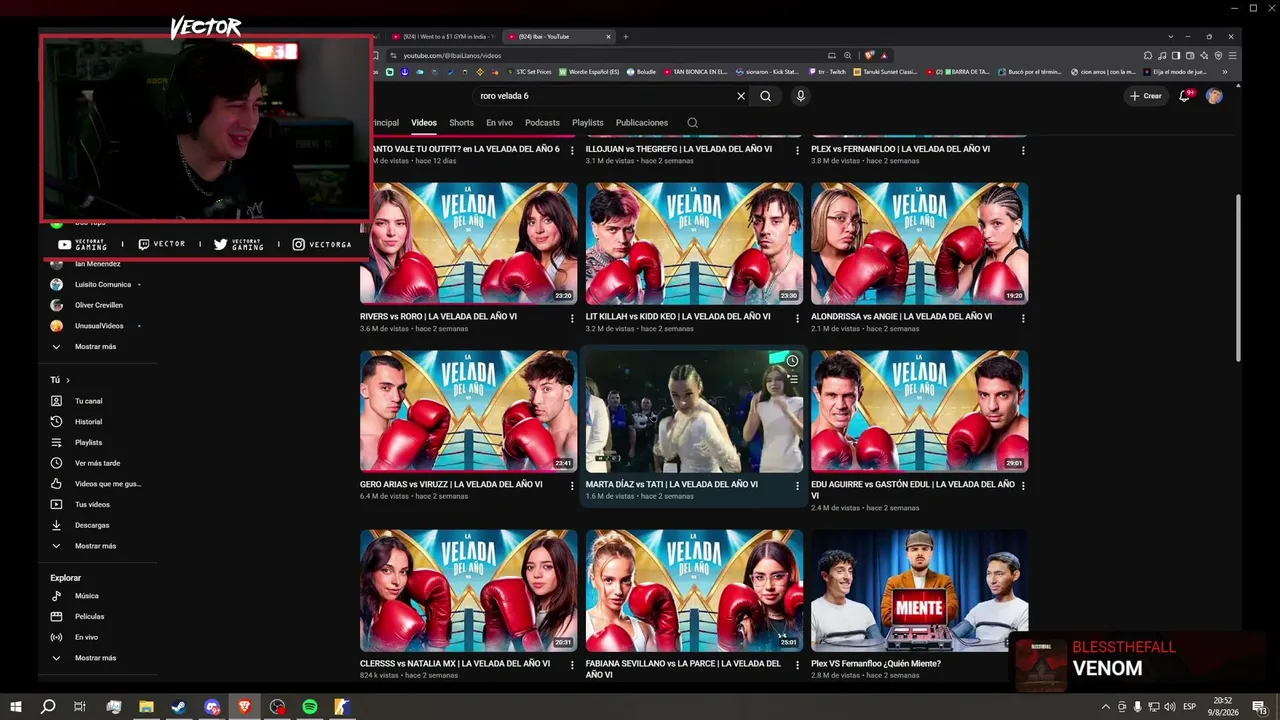The image size is (1280, 720).
Task: Open options for EDU AGUIRRE vs GASTÓN EDUL video
Action: [x=1023, y=486]
